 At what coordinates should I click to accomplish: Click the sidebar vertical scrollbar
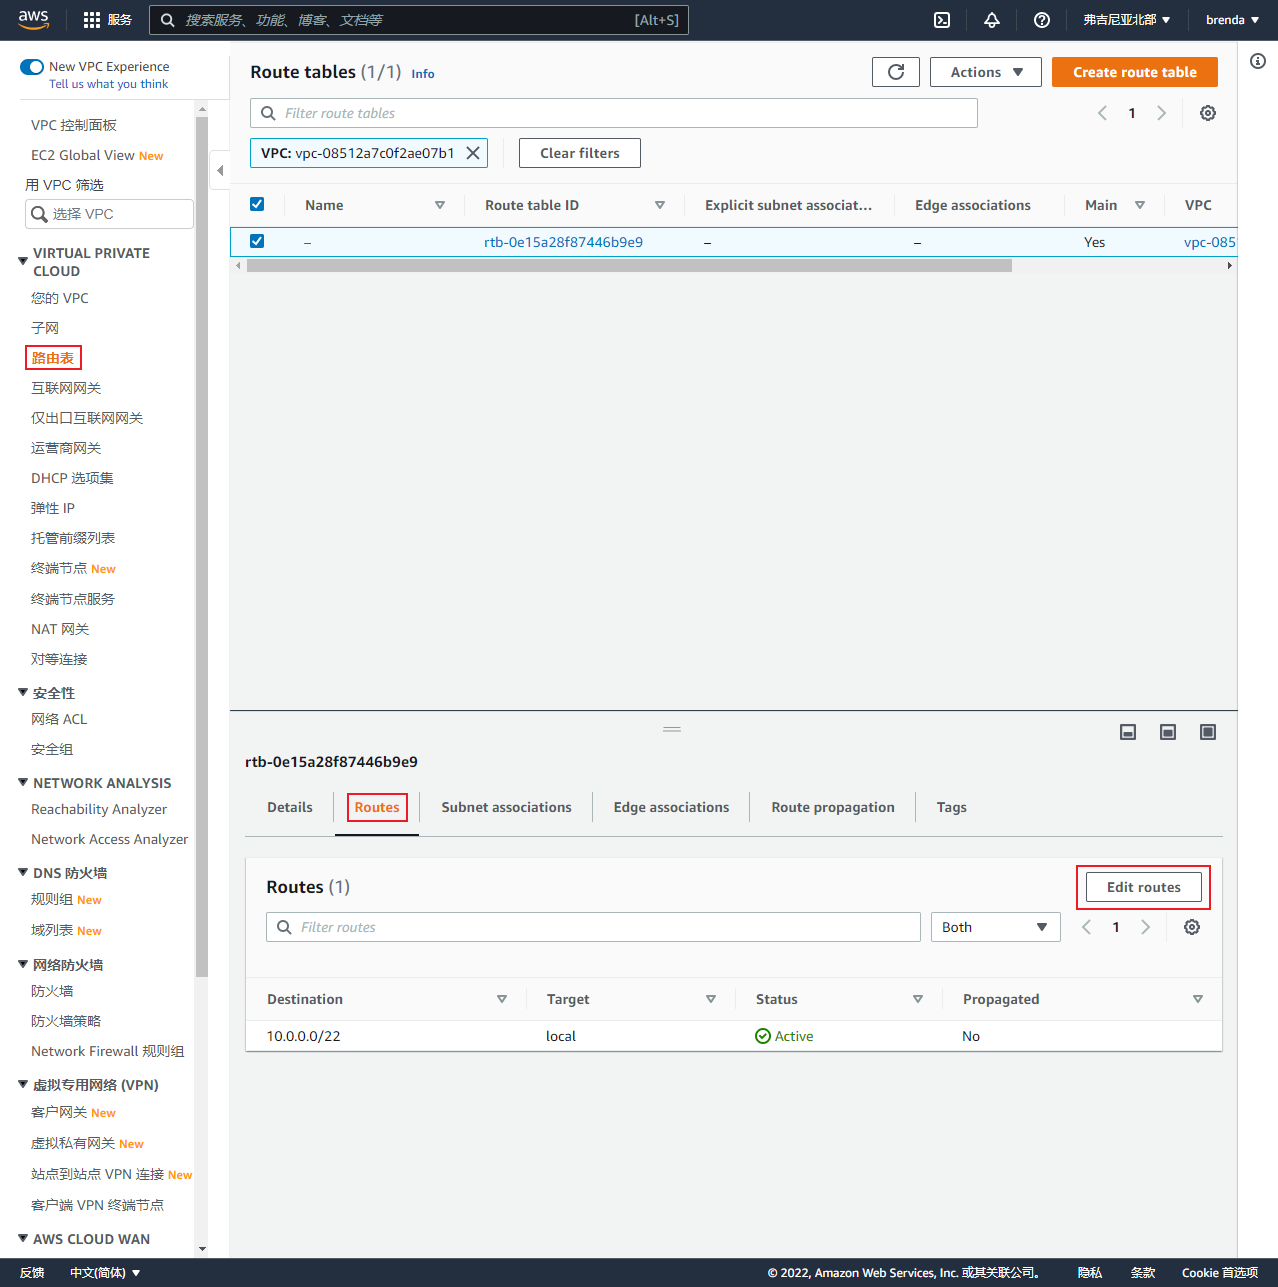202,546
